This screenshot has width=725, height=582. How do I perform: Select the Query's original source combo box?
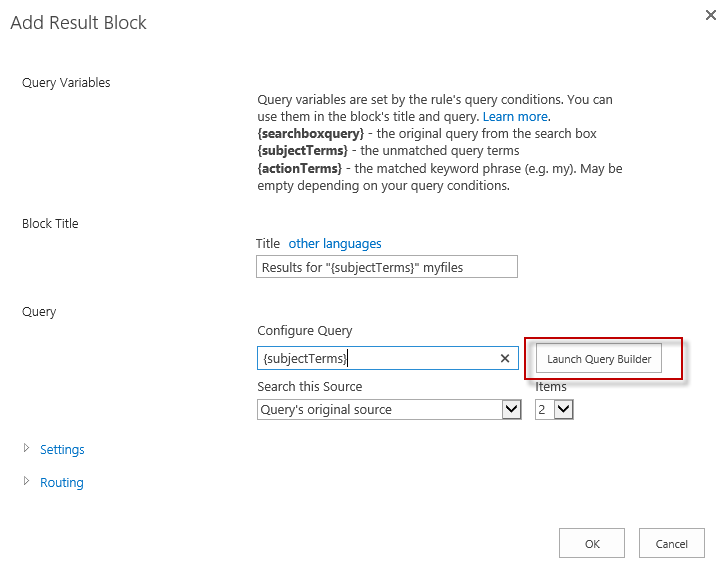(378, 409)
